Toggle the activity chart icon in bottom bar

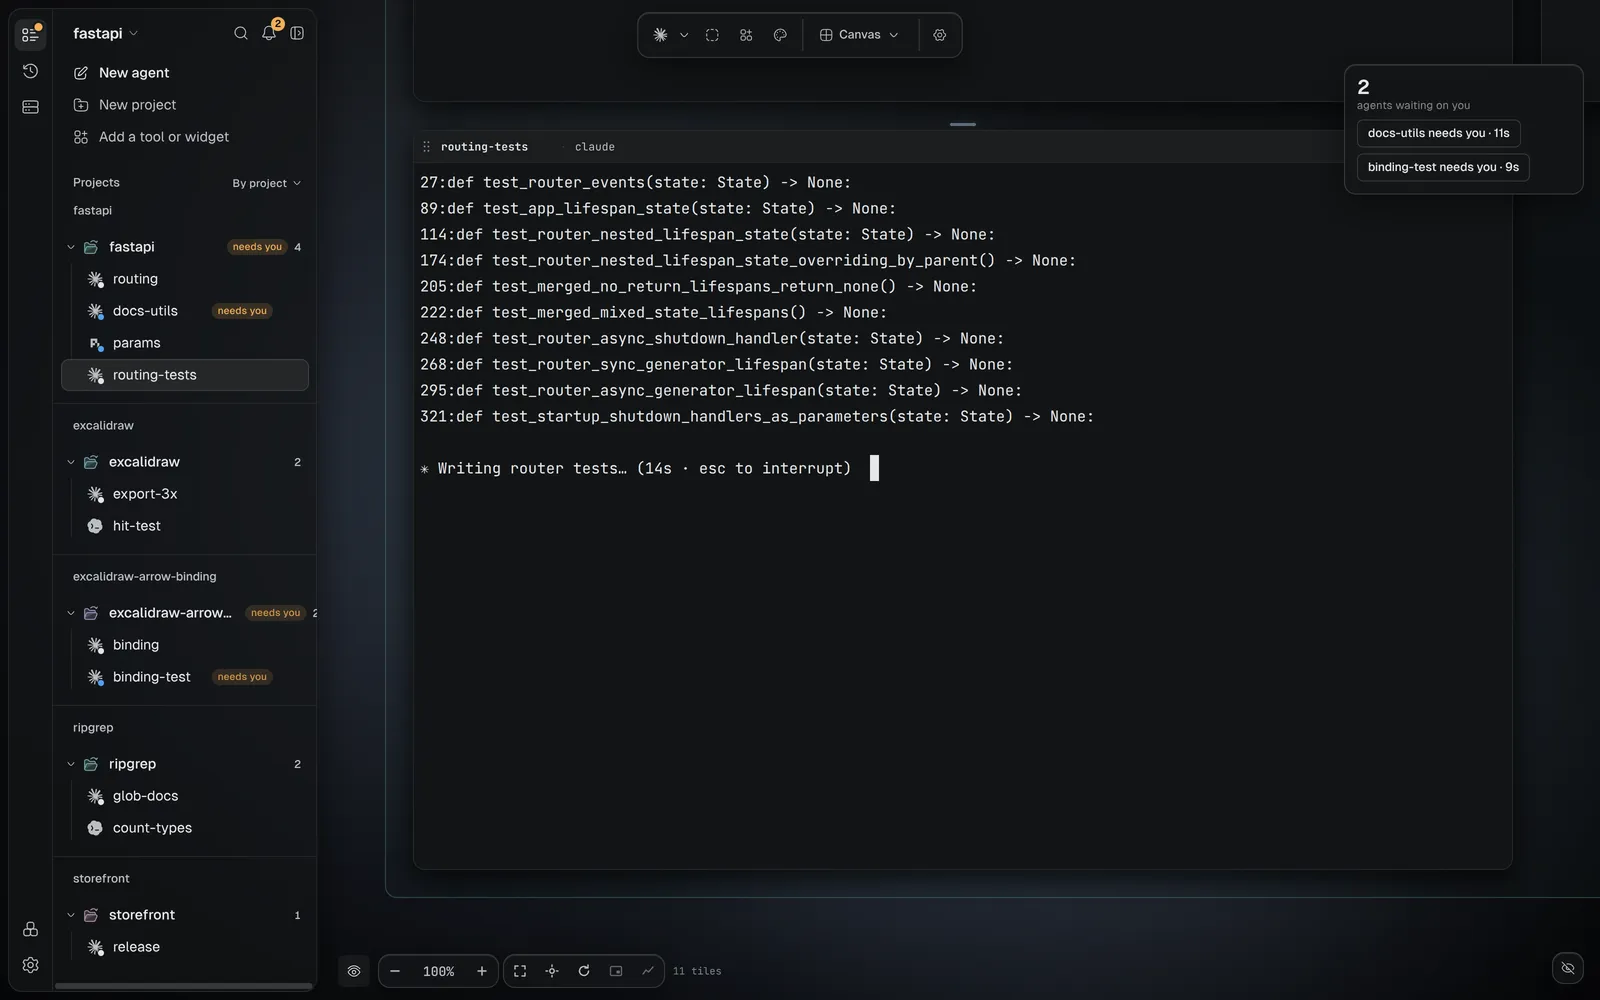(x=648, y=971)
